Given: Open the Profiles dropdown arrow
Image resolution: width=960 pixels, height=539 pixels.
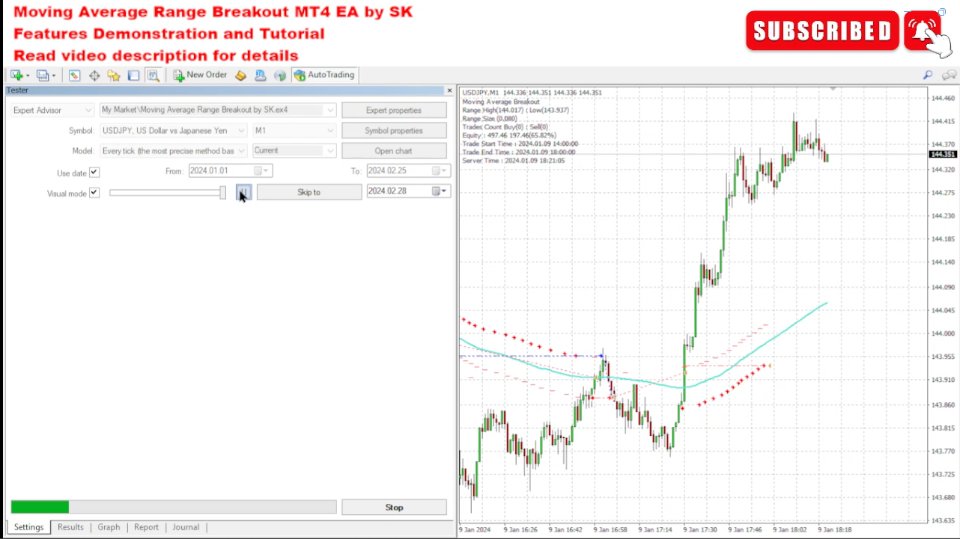Looking at the screenshot, I should coord(54,75).
